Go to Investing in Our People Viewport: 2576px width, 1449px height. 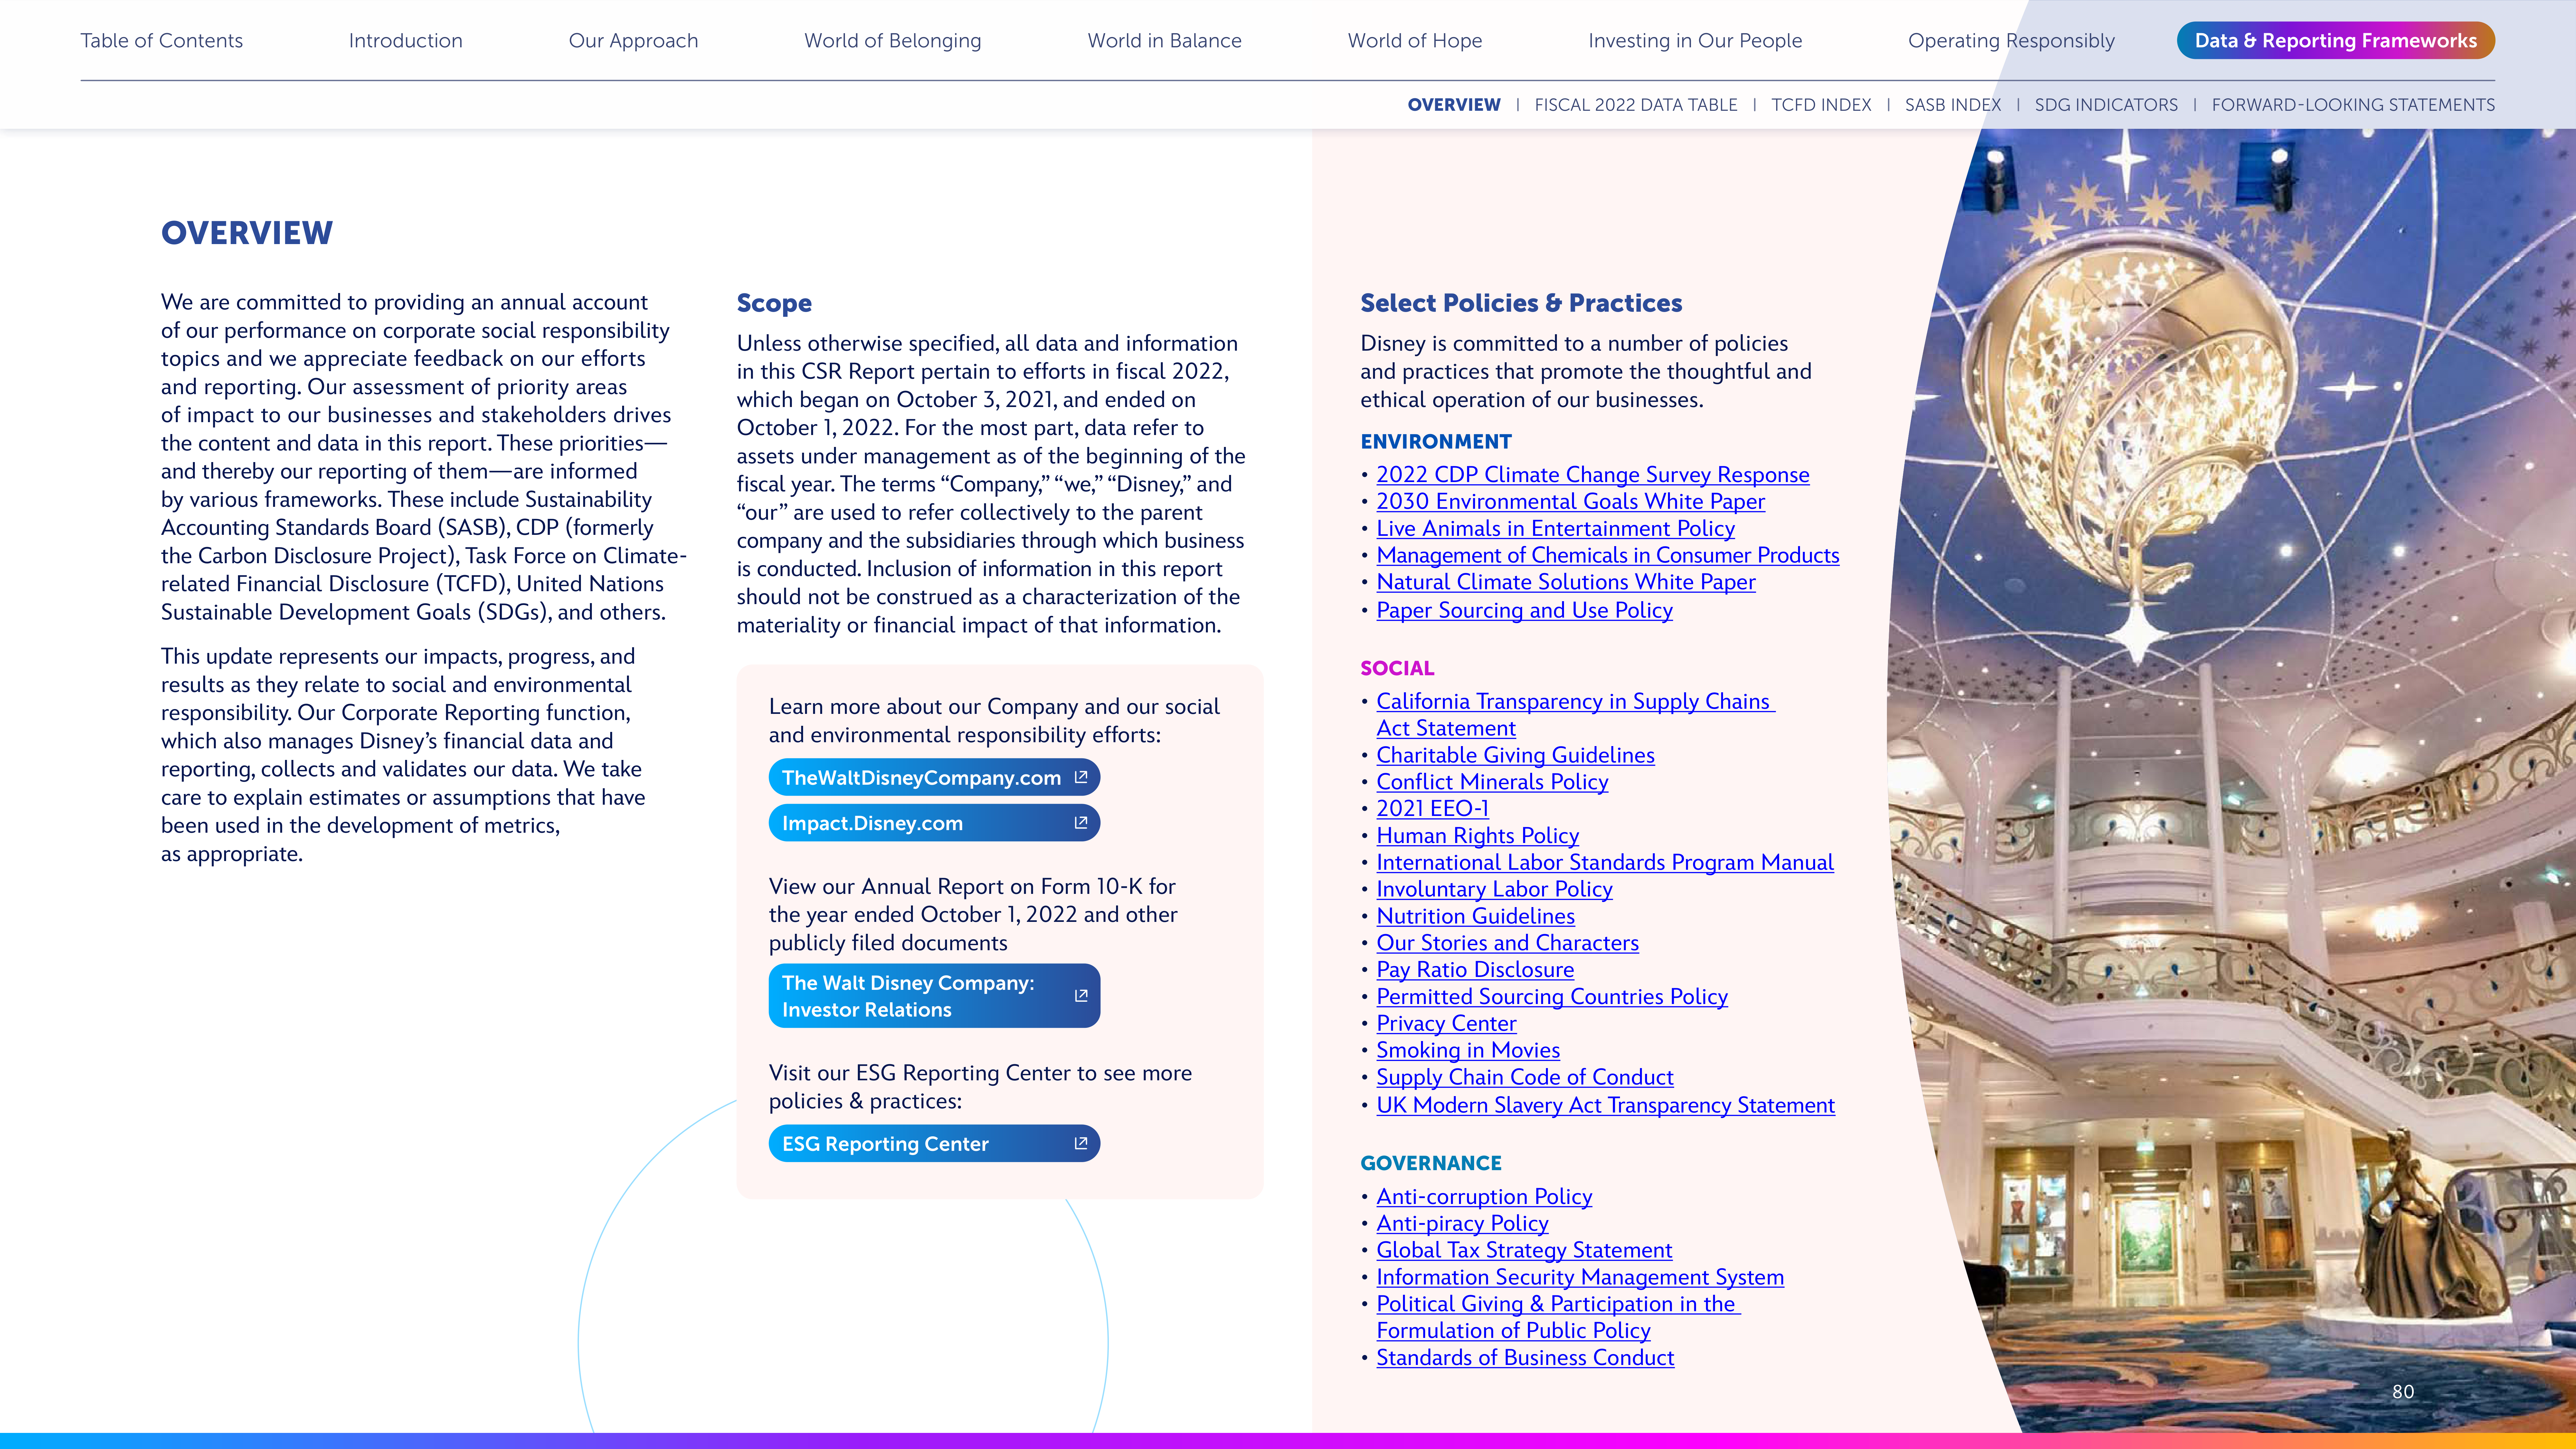click(1695, 41)
